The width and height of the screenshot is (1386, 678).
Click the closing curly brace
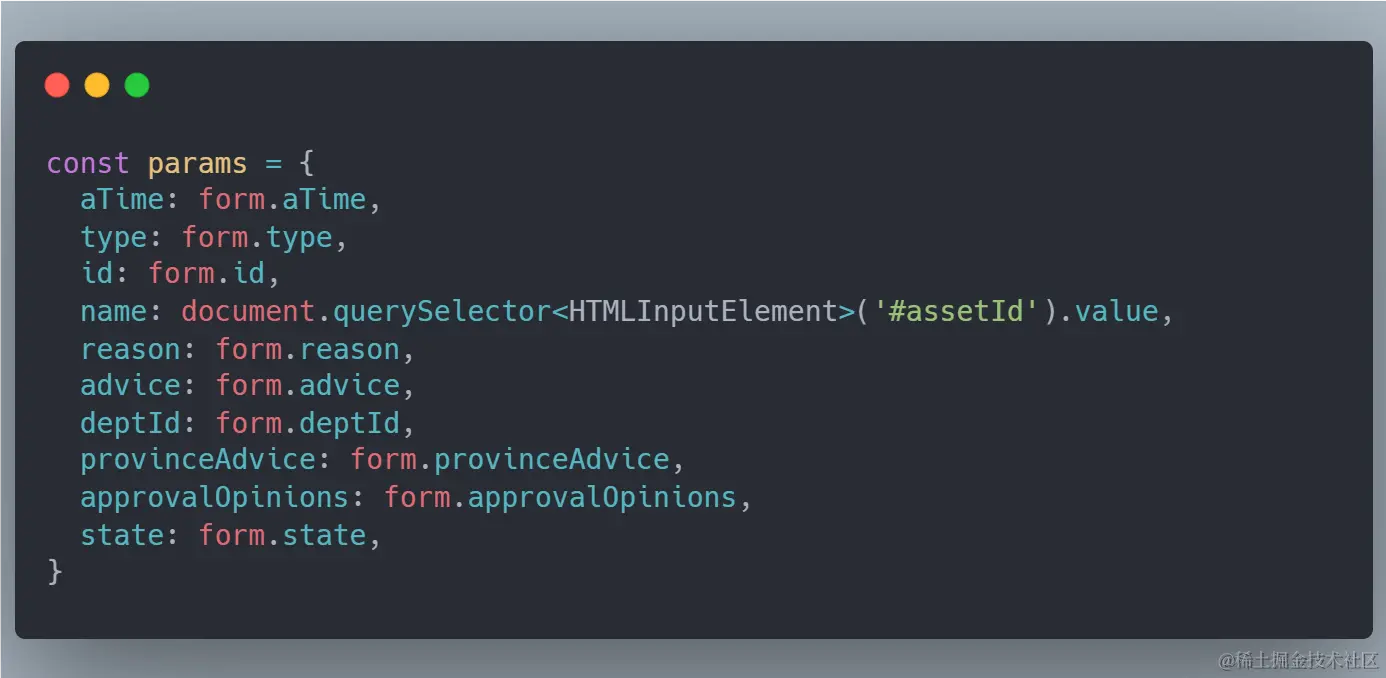click(x=55, y=572)
